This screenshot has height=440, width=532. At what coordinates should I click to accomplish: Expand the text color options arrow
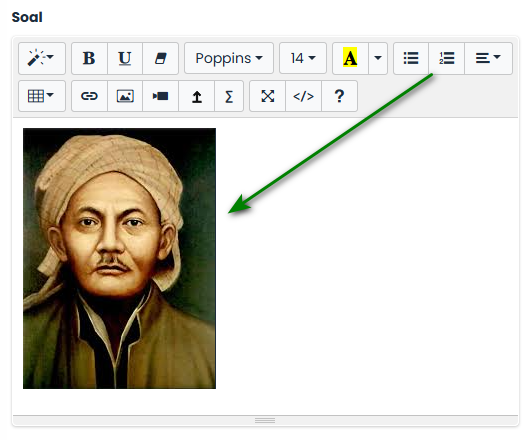click(x=378, y=58)
